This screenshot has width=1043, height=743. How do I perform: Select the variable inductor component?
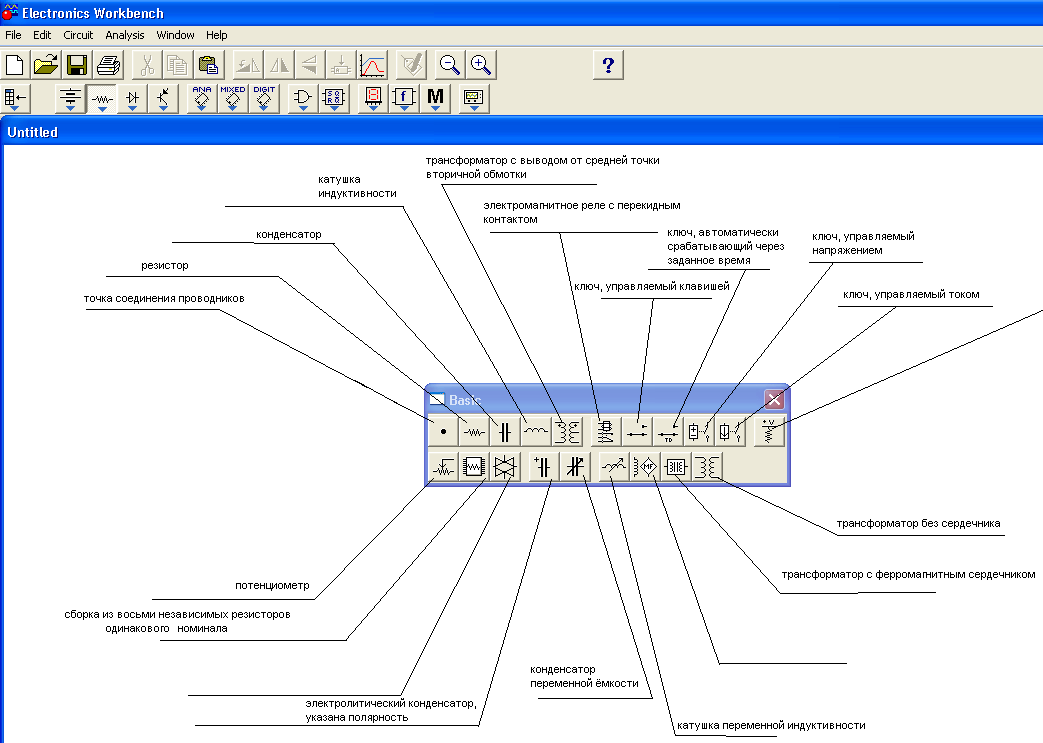613,467
